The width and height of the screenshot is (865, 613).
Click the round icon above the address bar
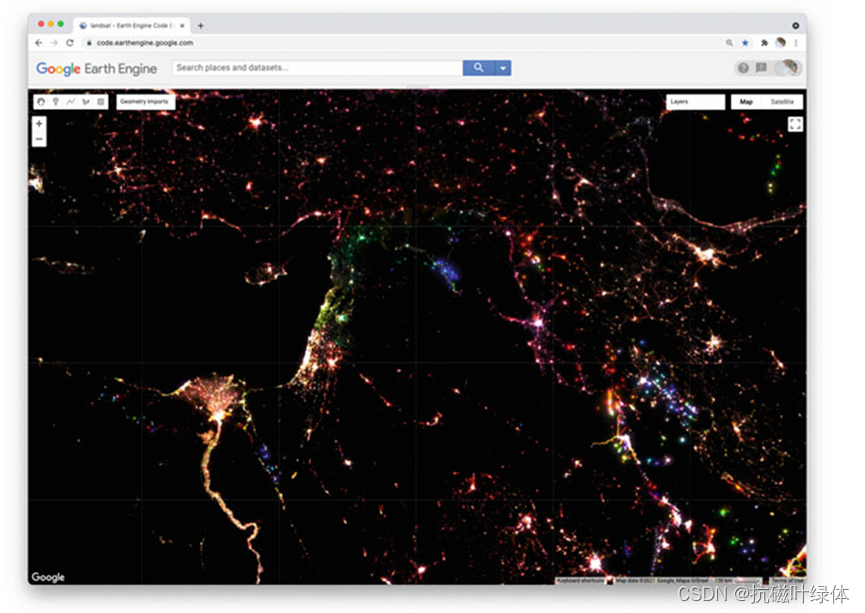pyautogui.click(x=795, y=25)
